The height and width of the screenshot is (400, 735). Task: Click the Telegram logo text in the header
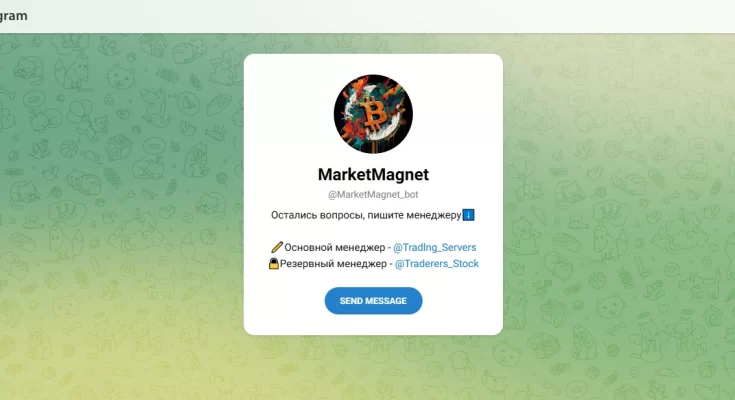pyautogui.click(x=14, y=16)
